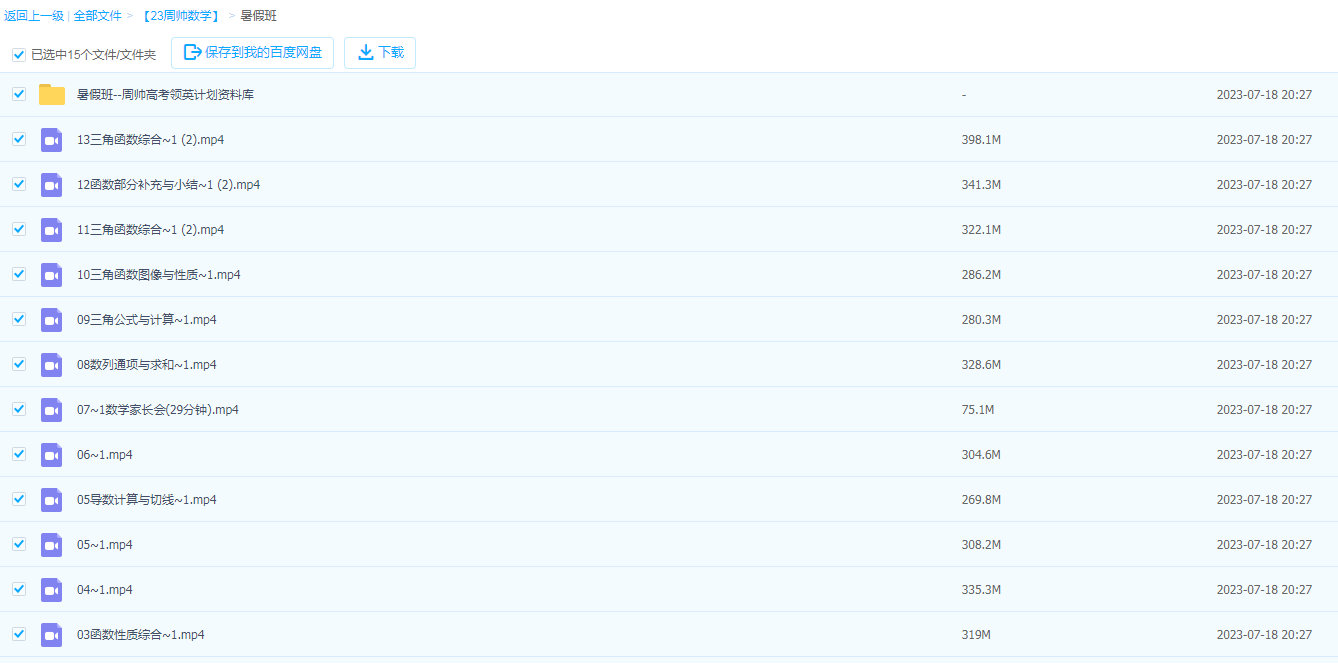The height and width of the screenshot is (663, 1338).
Task: Navigate to 【23周帅数学】 breadcrumb
Action: (181, 16)
